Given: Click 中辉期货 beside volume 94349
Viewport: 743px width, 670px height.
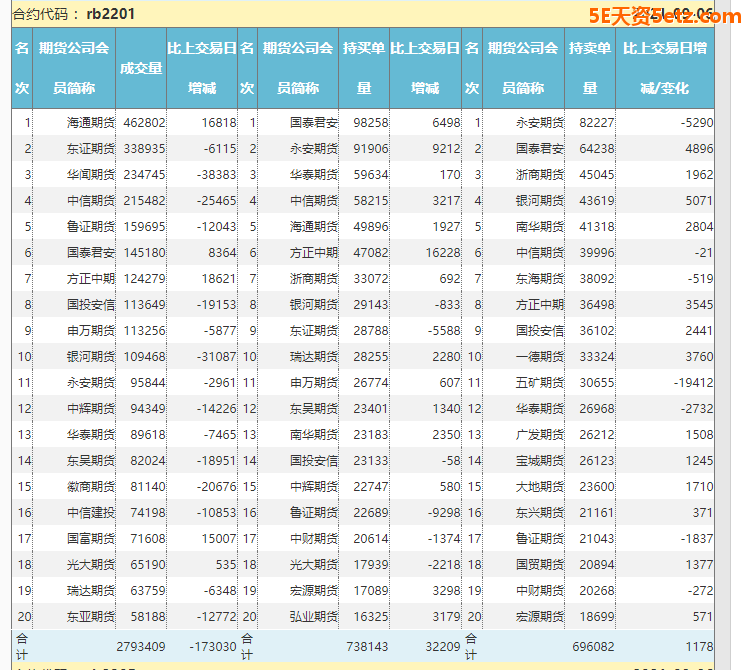Looking at the screenshot, I should [x=91, y=409].
